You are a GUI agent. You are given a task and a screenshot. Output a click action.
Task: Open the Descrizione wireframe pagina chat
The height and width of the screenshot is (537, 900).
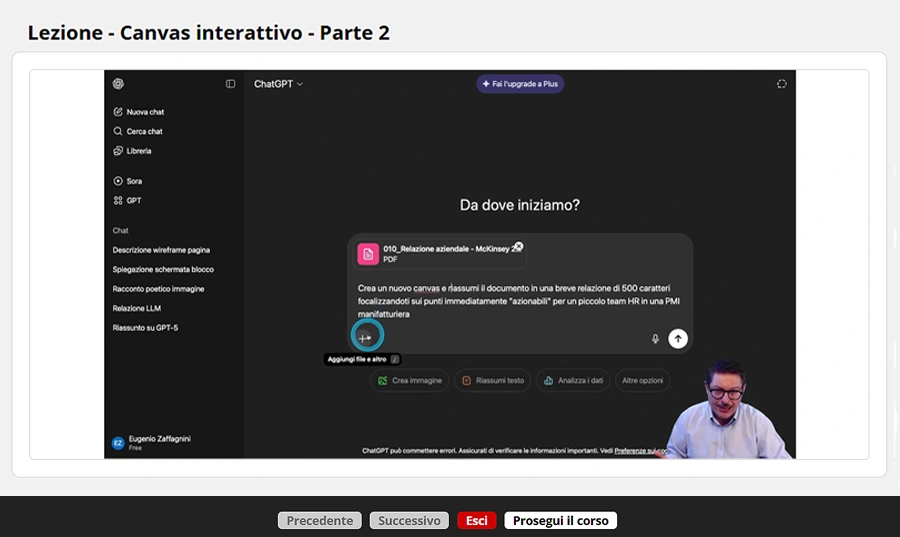click(x=161, y=250)
